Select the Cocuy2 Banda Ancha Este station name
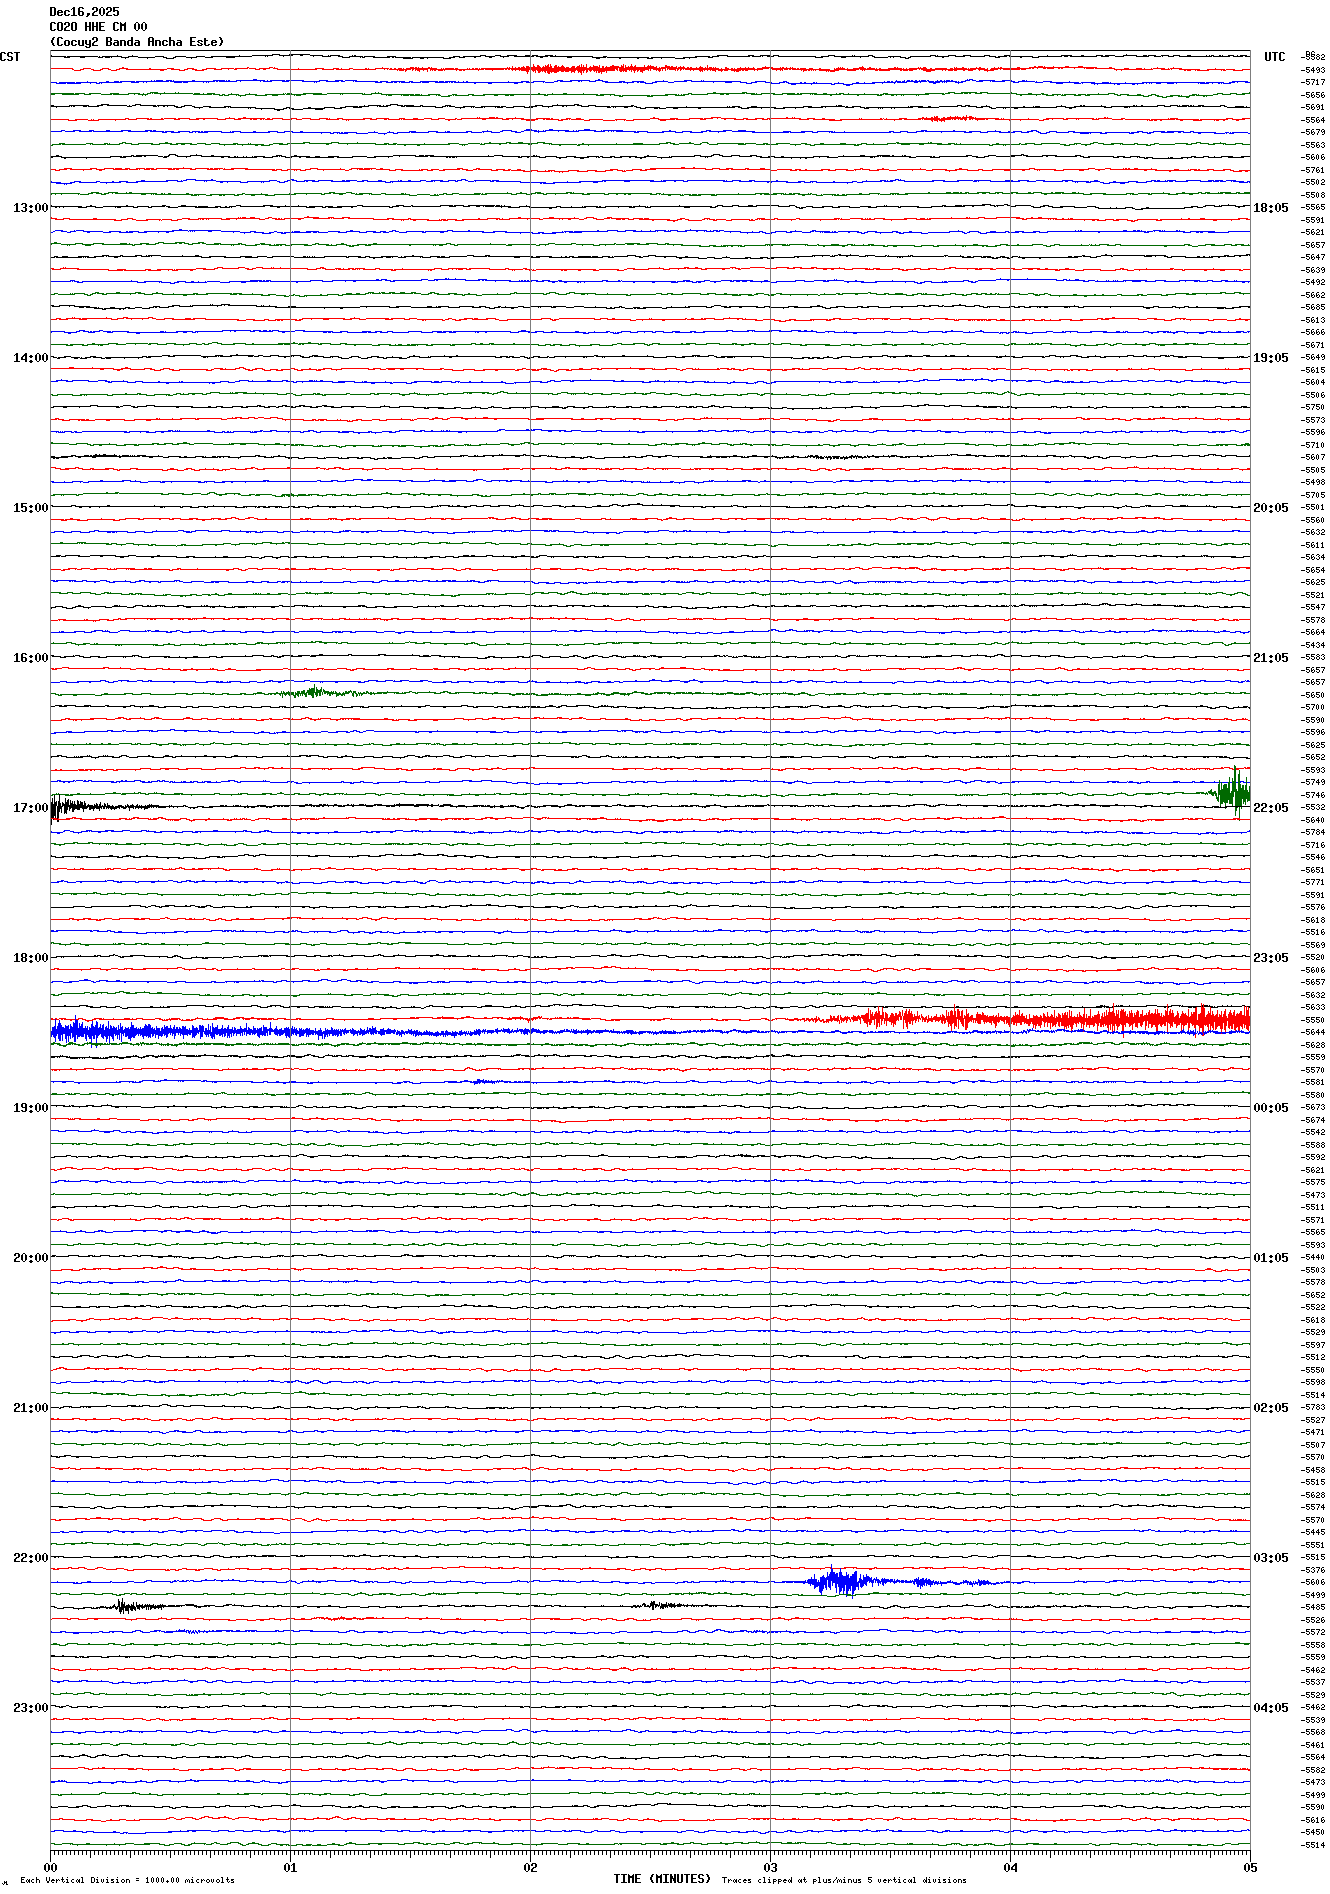Viewport: 1330px width, 1894px height. click(137, 42)
